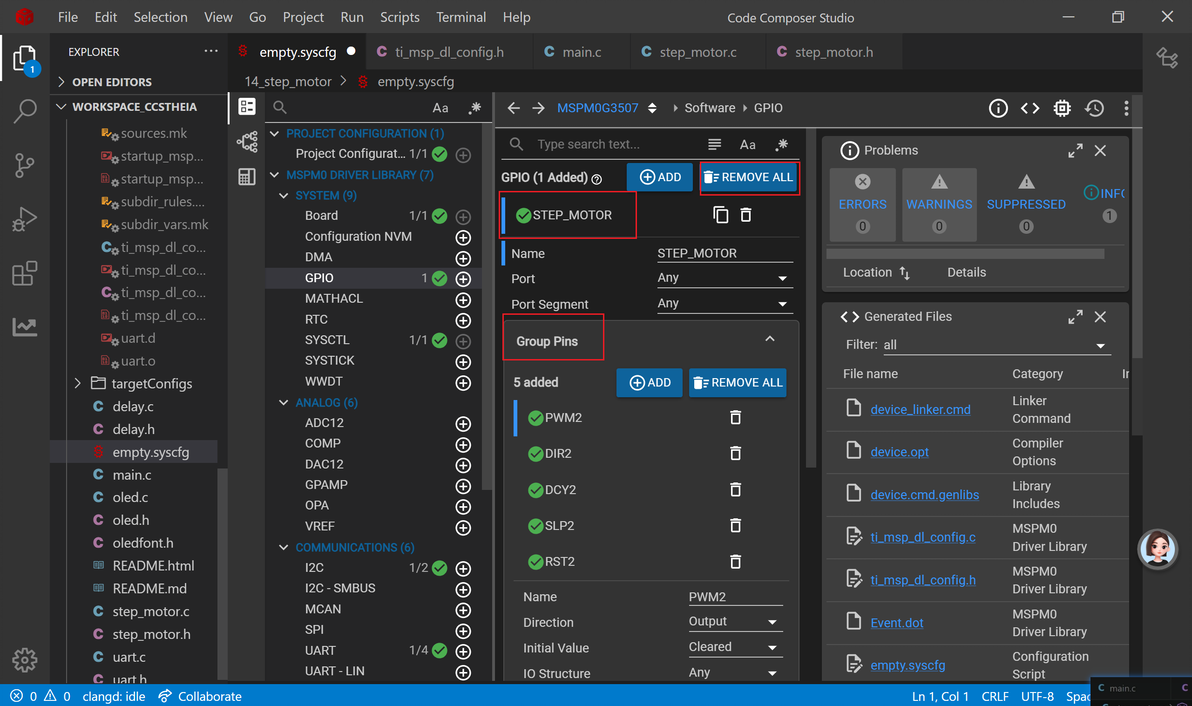Click the GPIO search text field

616,144
